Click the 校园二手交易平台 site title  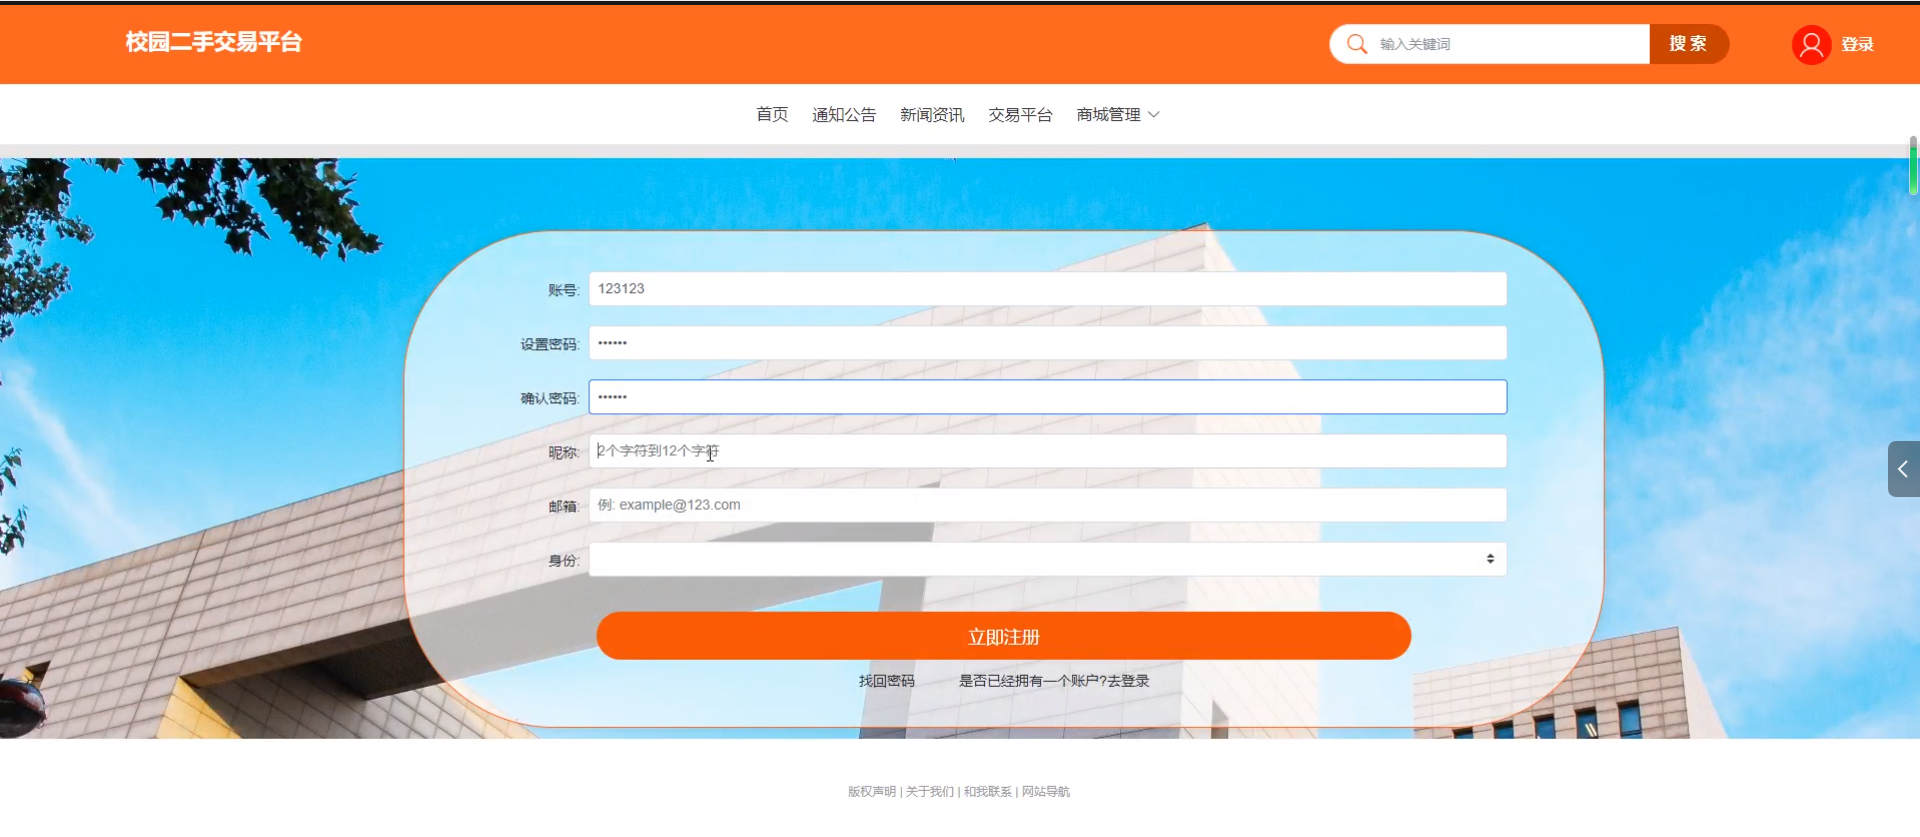click(x=213, y=42)
